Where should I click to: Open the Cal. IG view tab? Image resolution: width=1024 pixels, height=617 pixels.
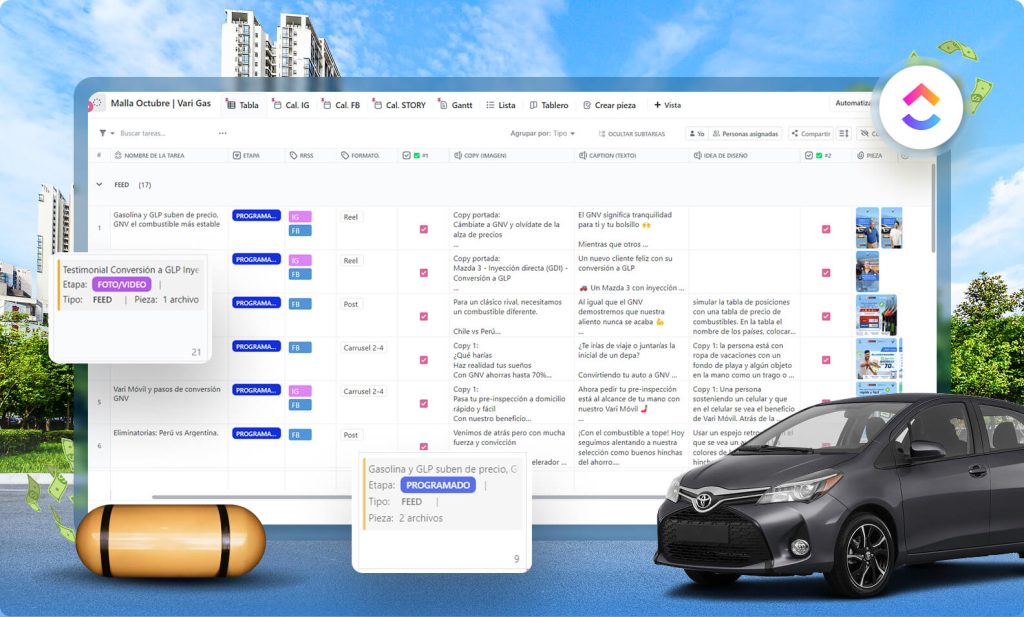pyautogui.click(x=291, y=105)
